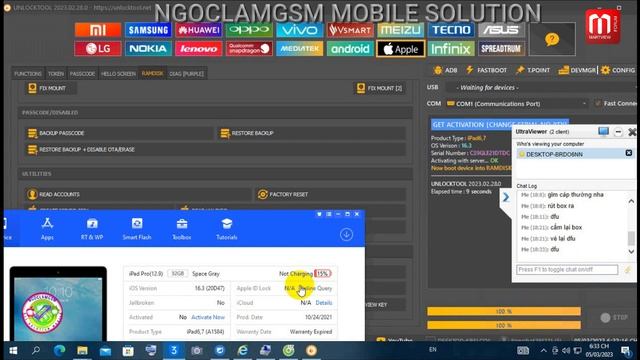Switch to the HELLO SCREEN tab
This screenshot has height=360, width=640.
(118, 74)
